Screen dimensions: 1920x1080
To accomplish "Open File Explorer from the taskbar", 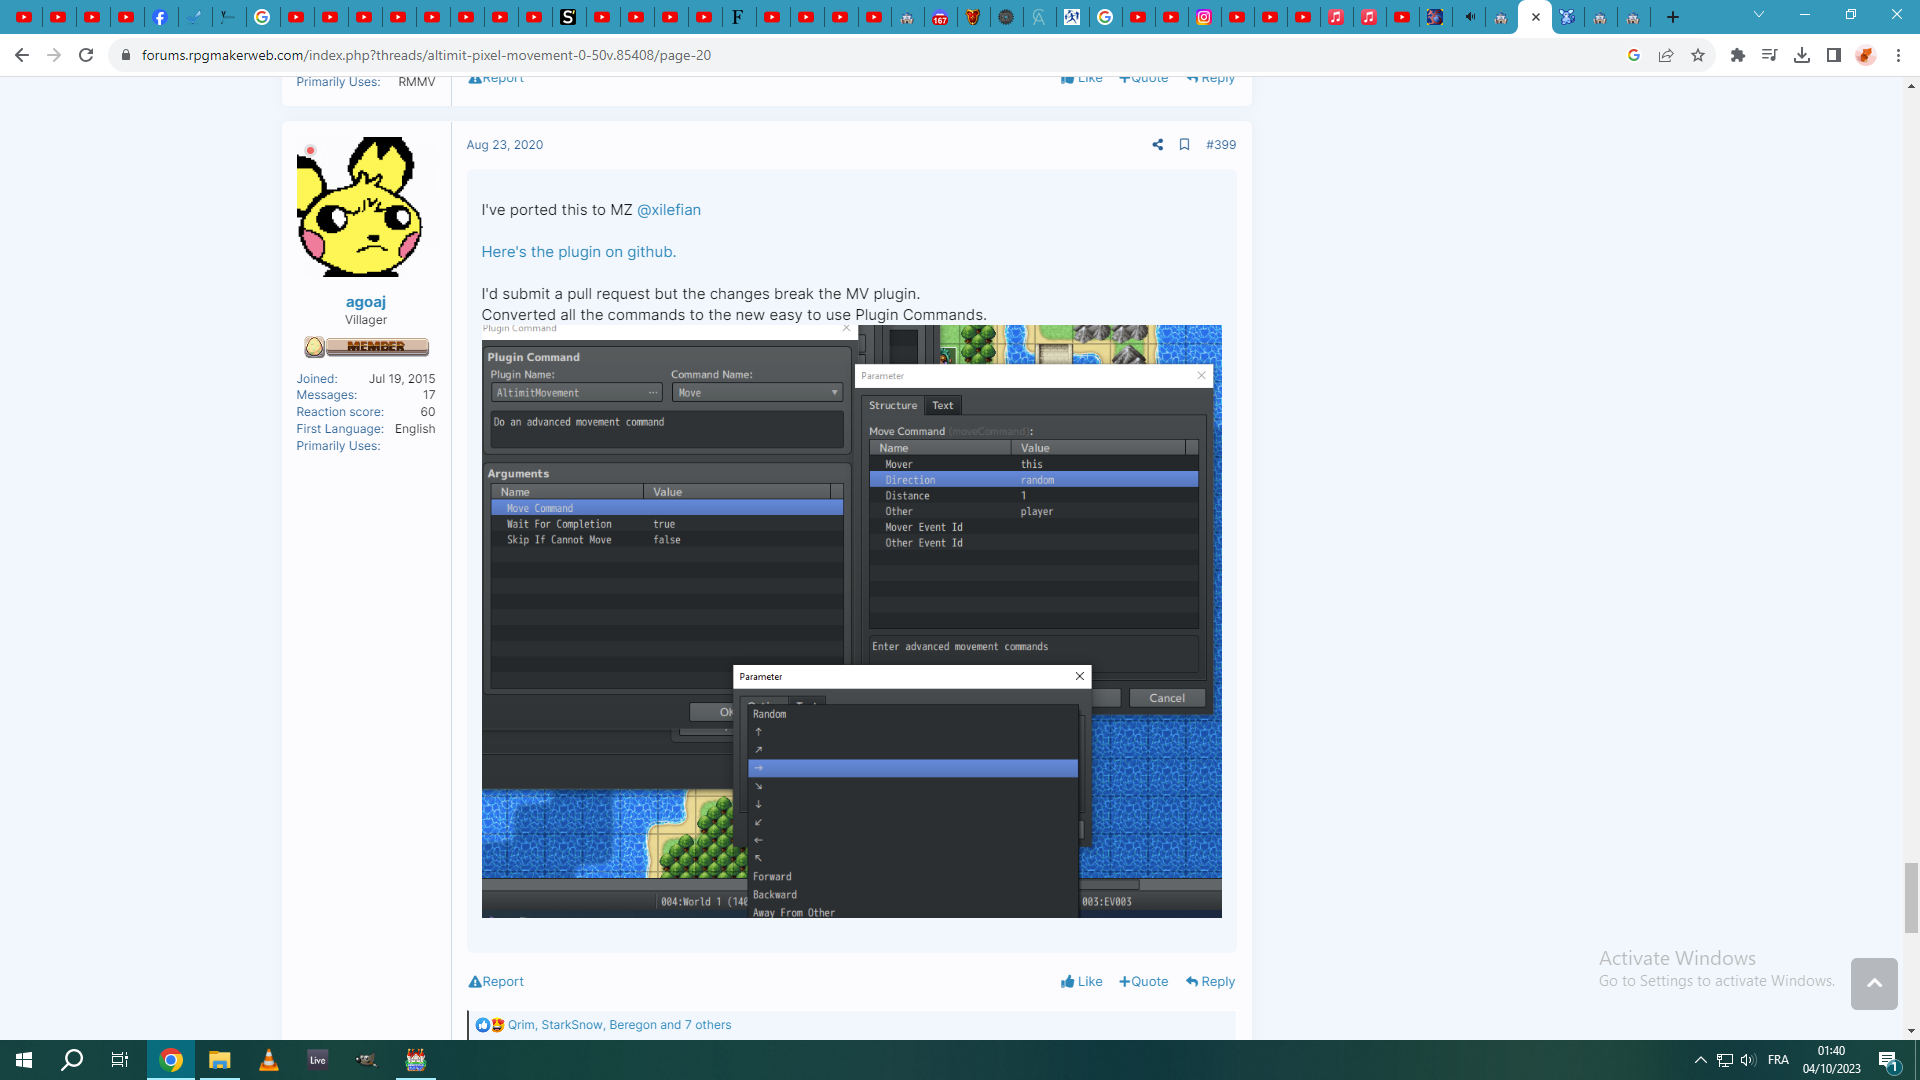I will pyautogui.click(x=220, y=1060).
